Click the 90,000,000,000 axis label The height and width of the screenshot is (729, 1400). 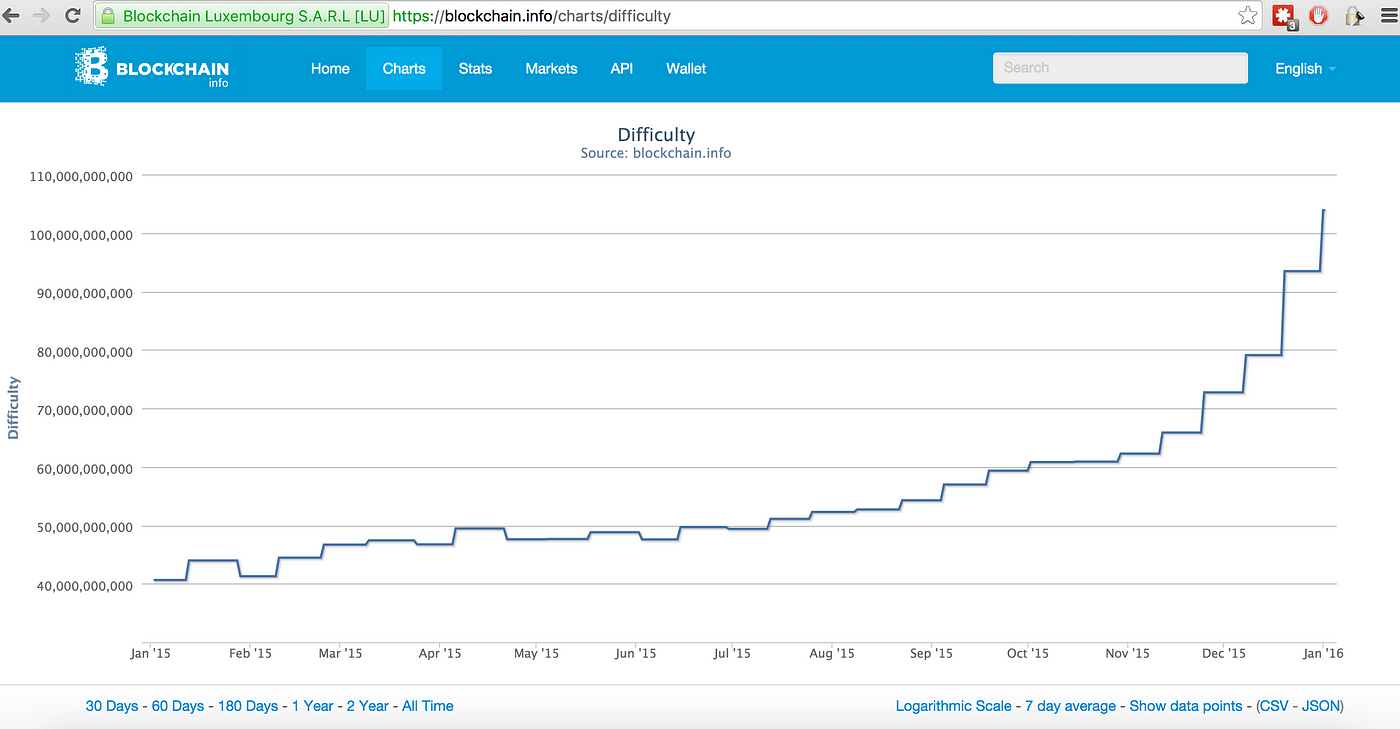pos(85,294)
